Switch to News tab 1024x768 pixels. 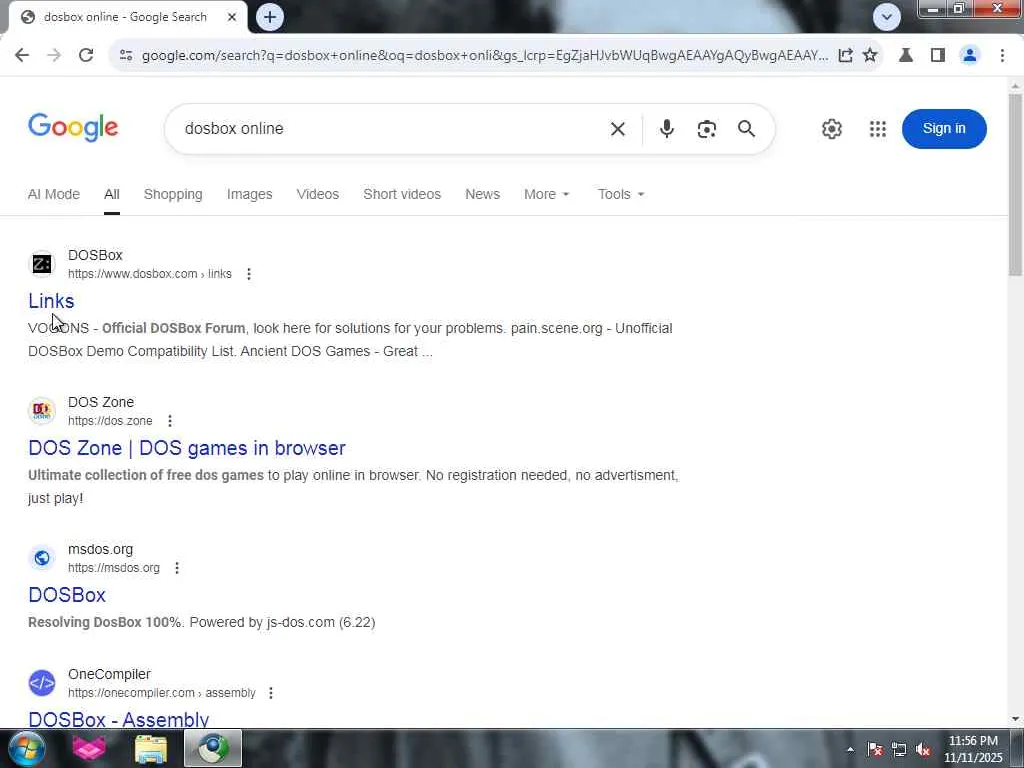482,194
